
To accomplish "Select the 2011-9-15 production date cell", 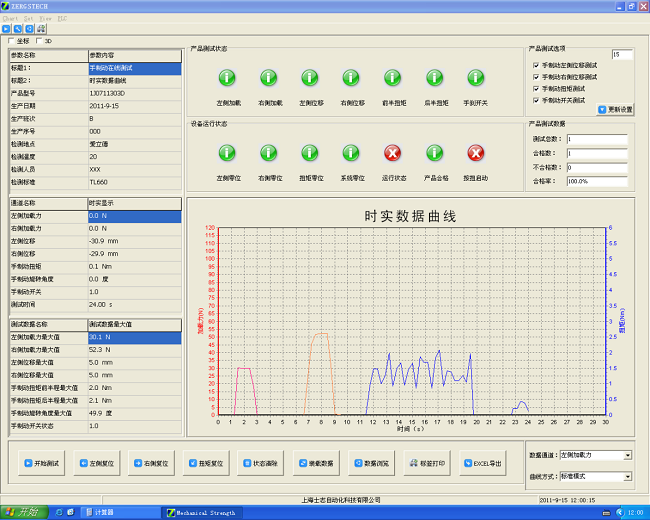I will coord(135,106).
